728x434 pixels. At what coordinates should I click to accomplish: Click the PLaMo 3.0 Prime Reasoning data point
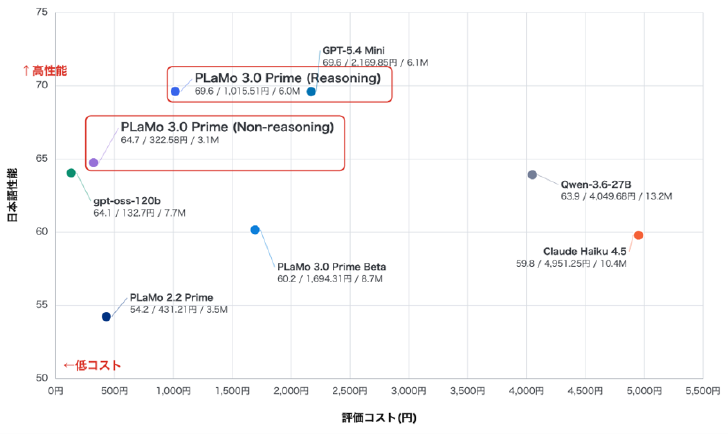click(175, 91)
